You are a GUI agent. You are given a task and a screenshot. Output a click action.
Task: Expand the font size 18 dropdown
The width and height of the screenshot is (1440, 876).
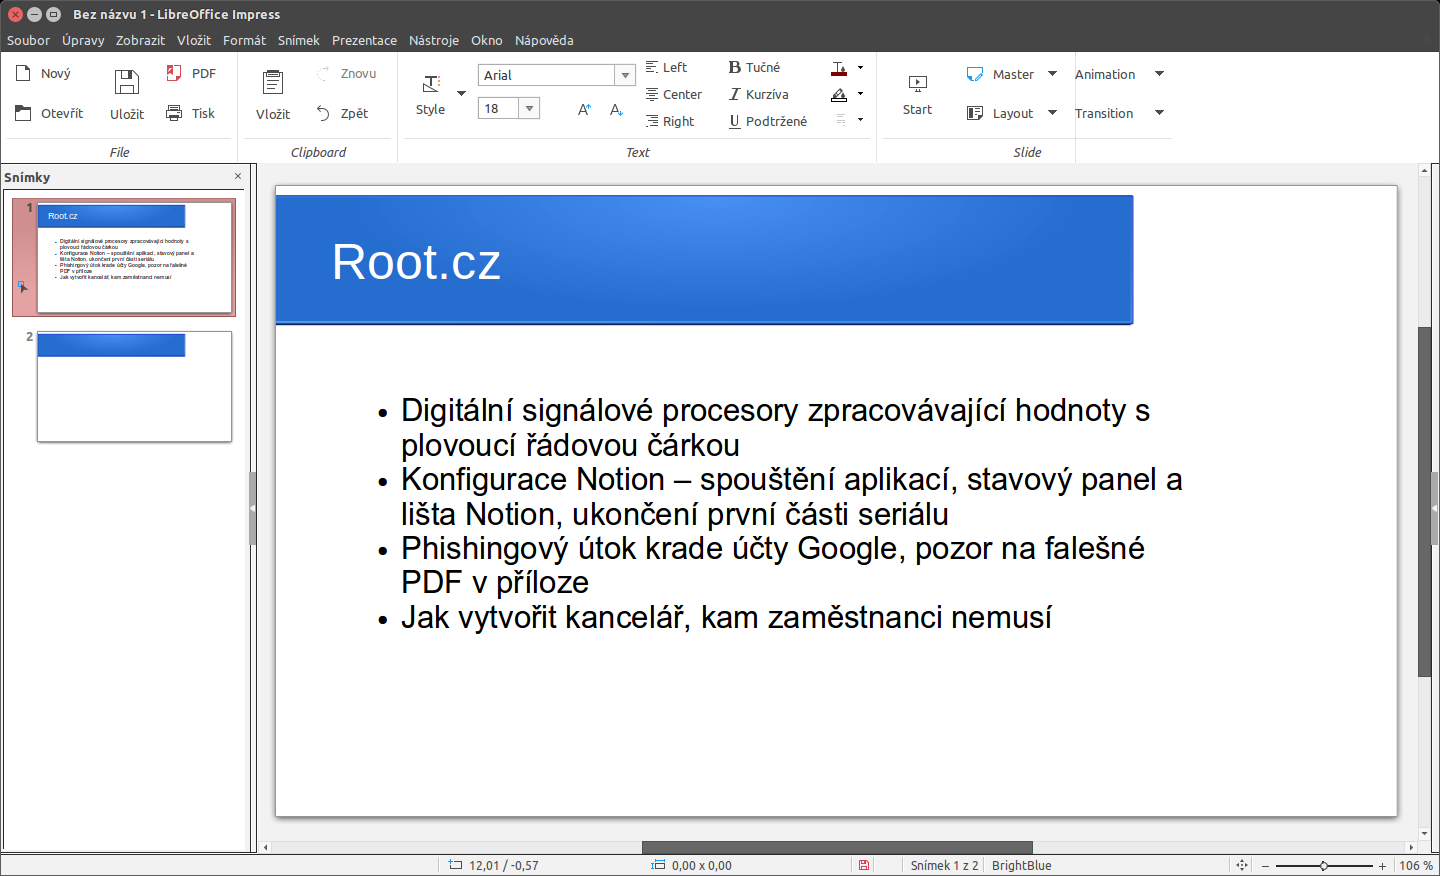click(x=528, y=107)
